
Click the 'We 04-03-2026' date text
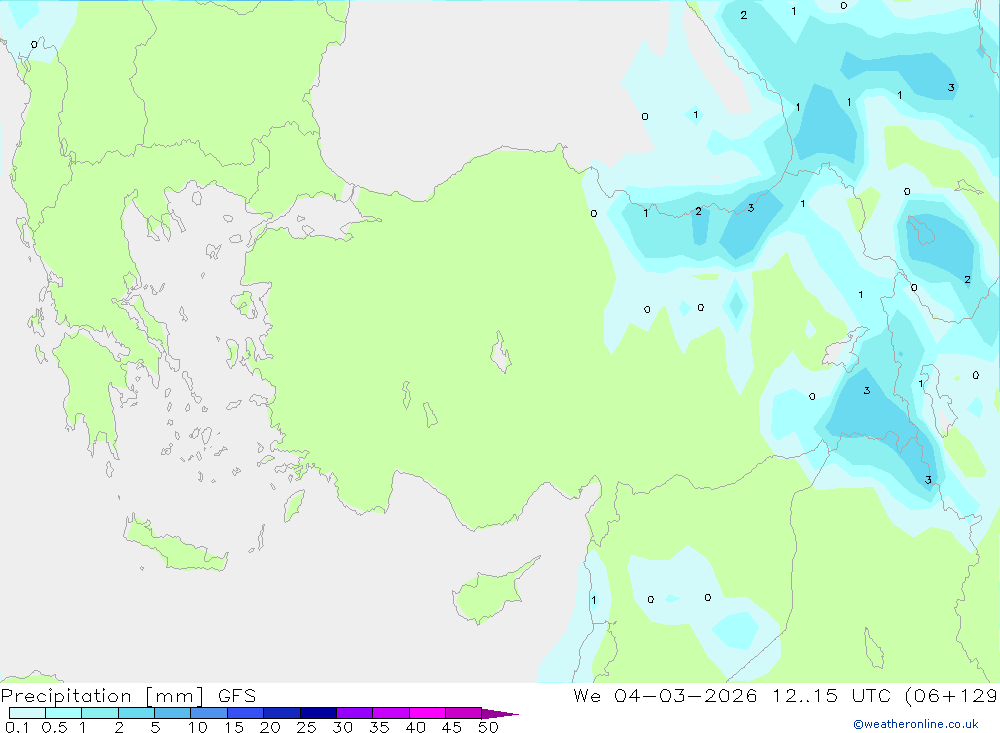point(665,696)
